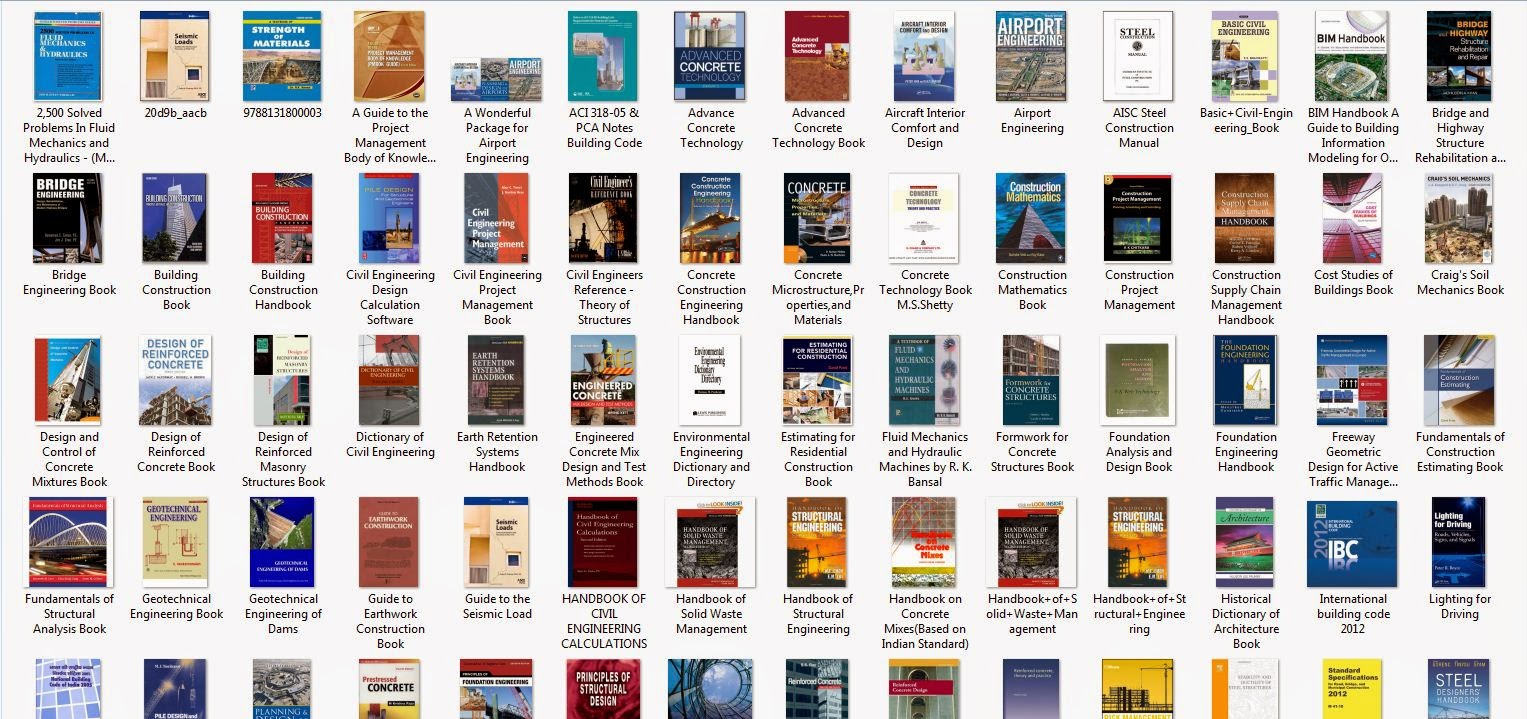Select the file label Guide to the Seismic Load
This screenshot has width=1527, height=719.
497,606
